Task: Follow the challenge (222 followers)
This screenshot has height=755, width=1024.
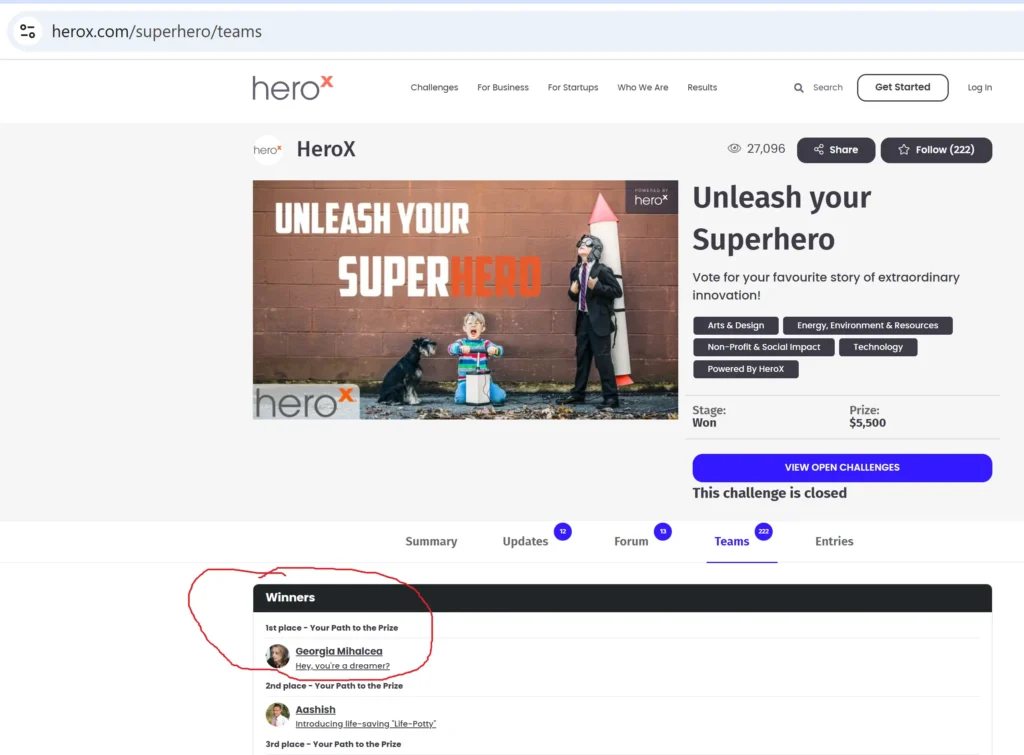Action: 936,150
